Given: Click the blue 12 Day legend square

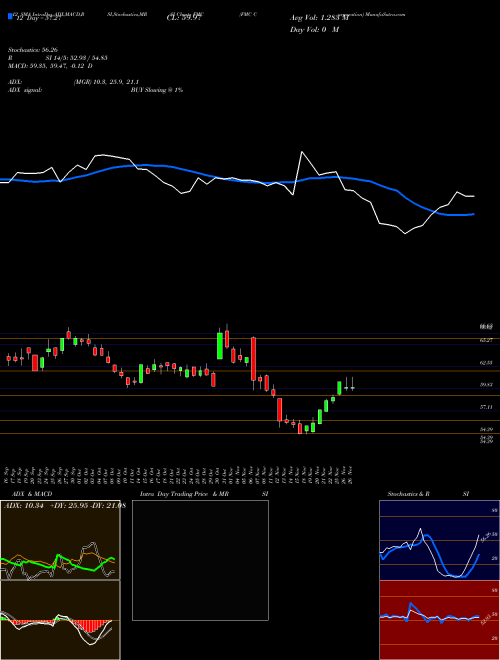Looking at the screenshot, I should tap(10, 17).
